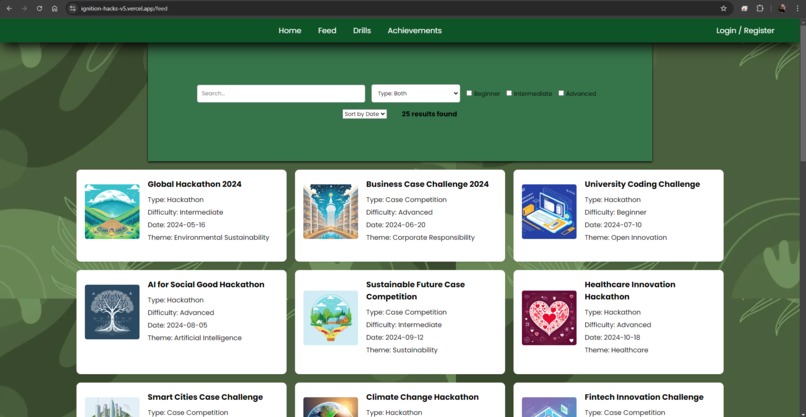Open the browser three-dot menu

coord(797,9)
